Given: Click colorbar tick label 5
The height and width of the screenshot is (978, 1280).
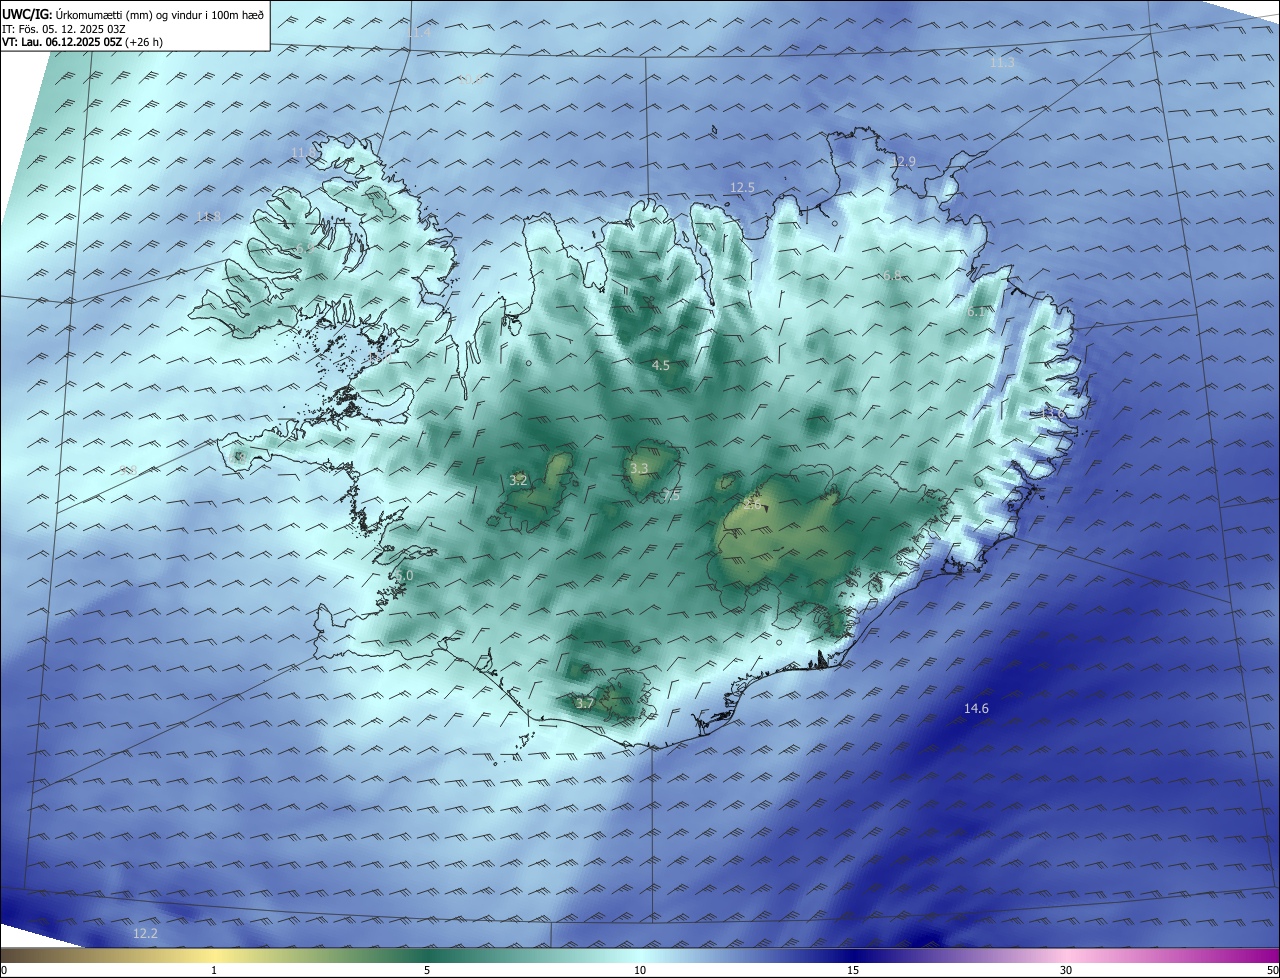Looking at the screenshot, I should [x=427, y=970].
